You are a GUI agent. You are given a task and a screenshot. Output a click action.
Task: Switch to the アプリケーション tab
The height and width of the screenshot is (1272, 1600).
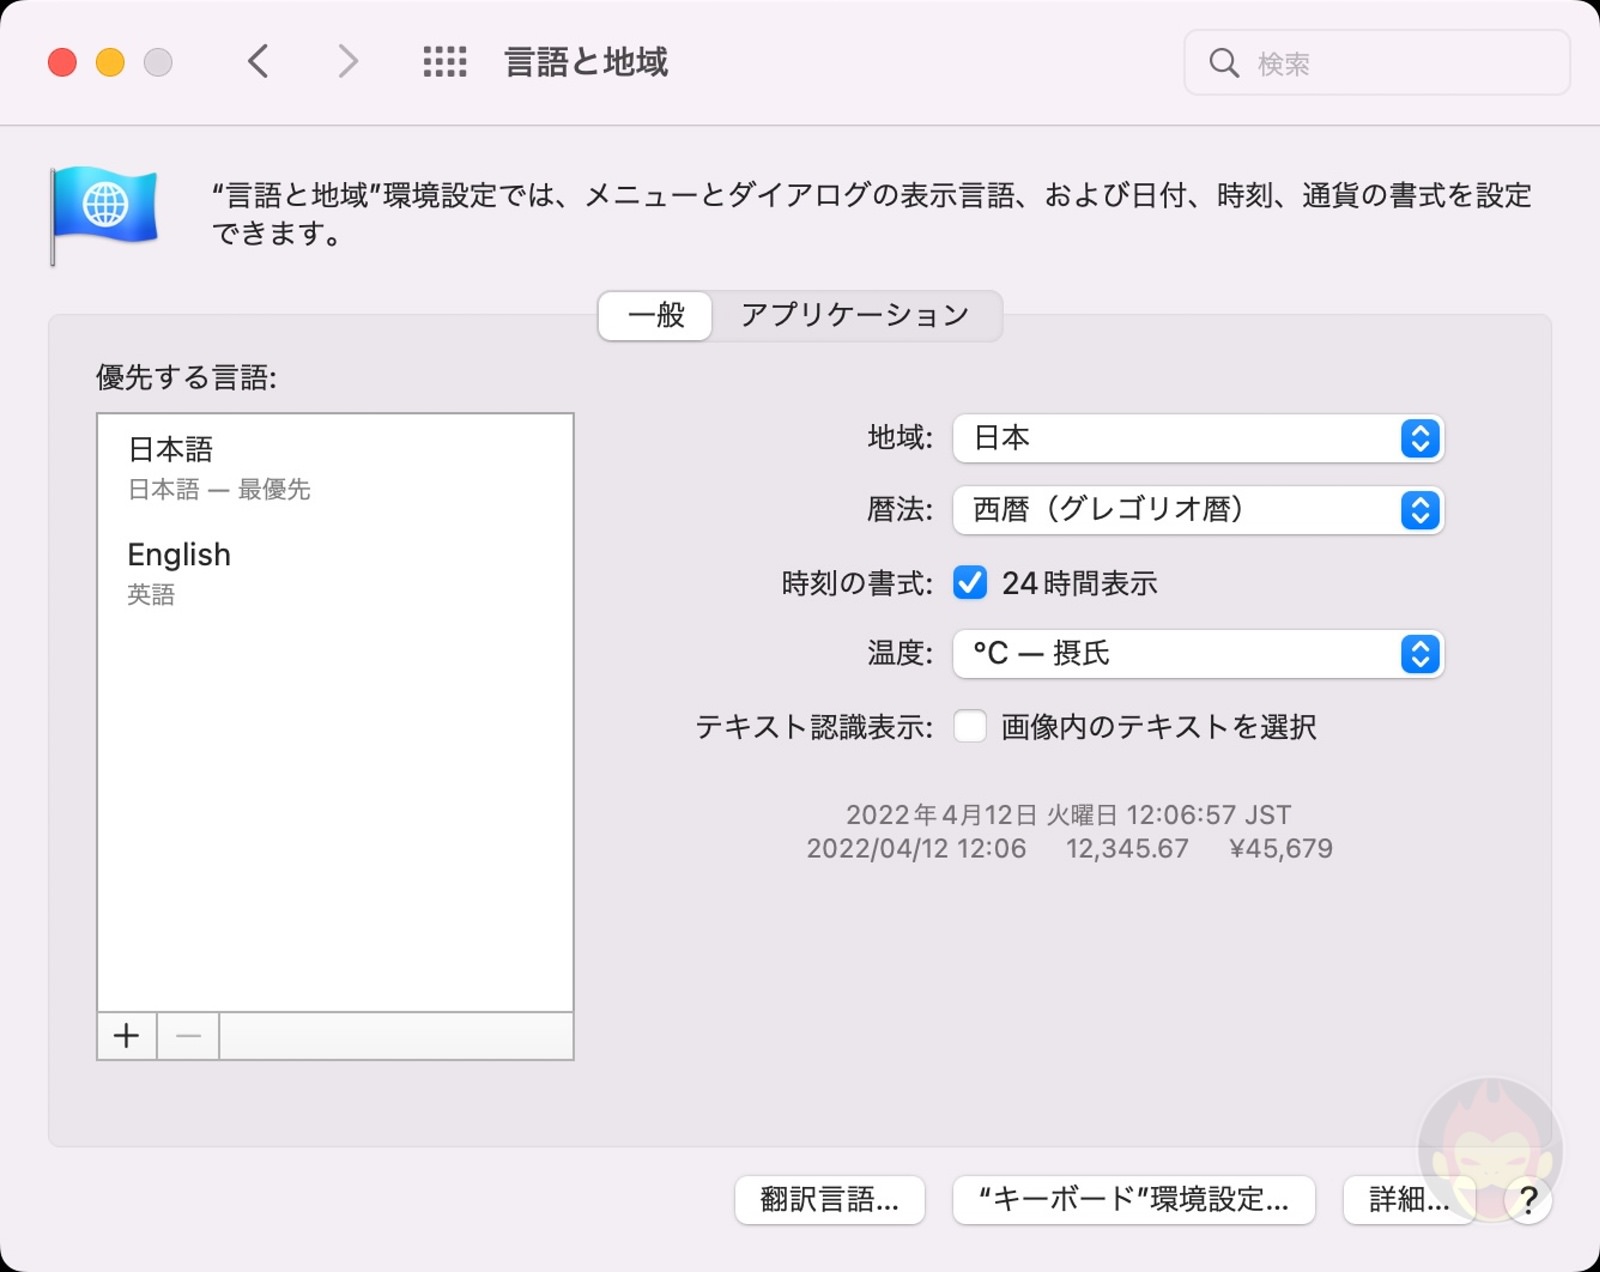click(x=855, y=316)
